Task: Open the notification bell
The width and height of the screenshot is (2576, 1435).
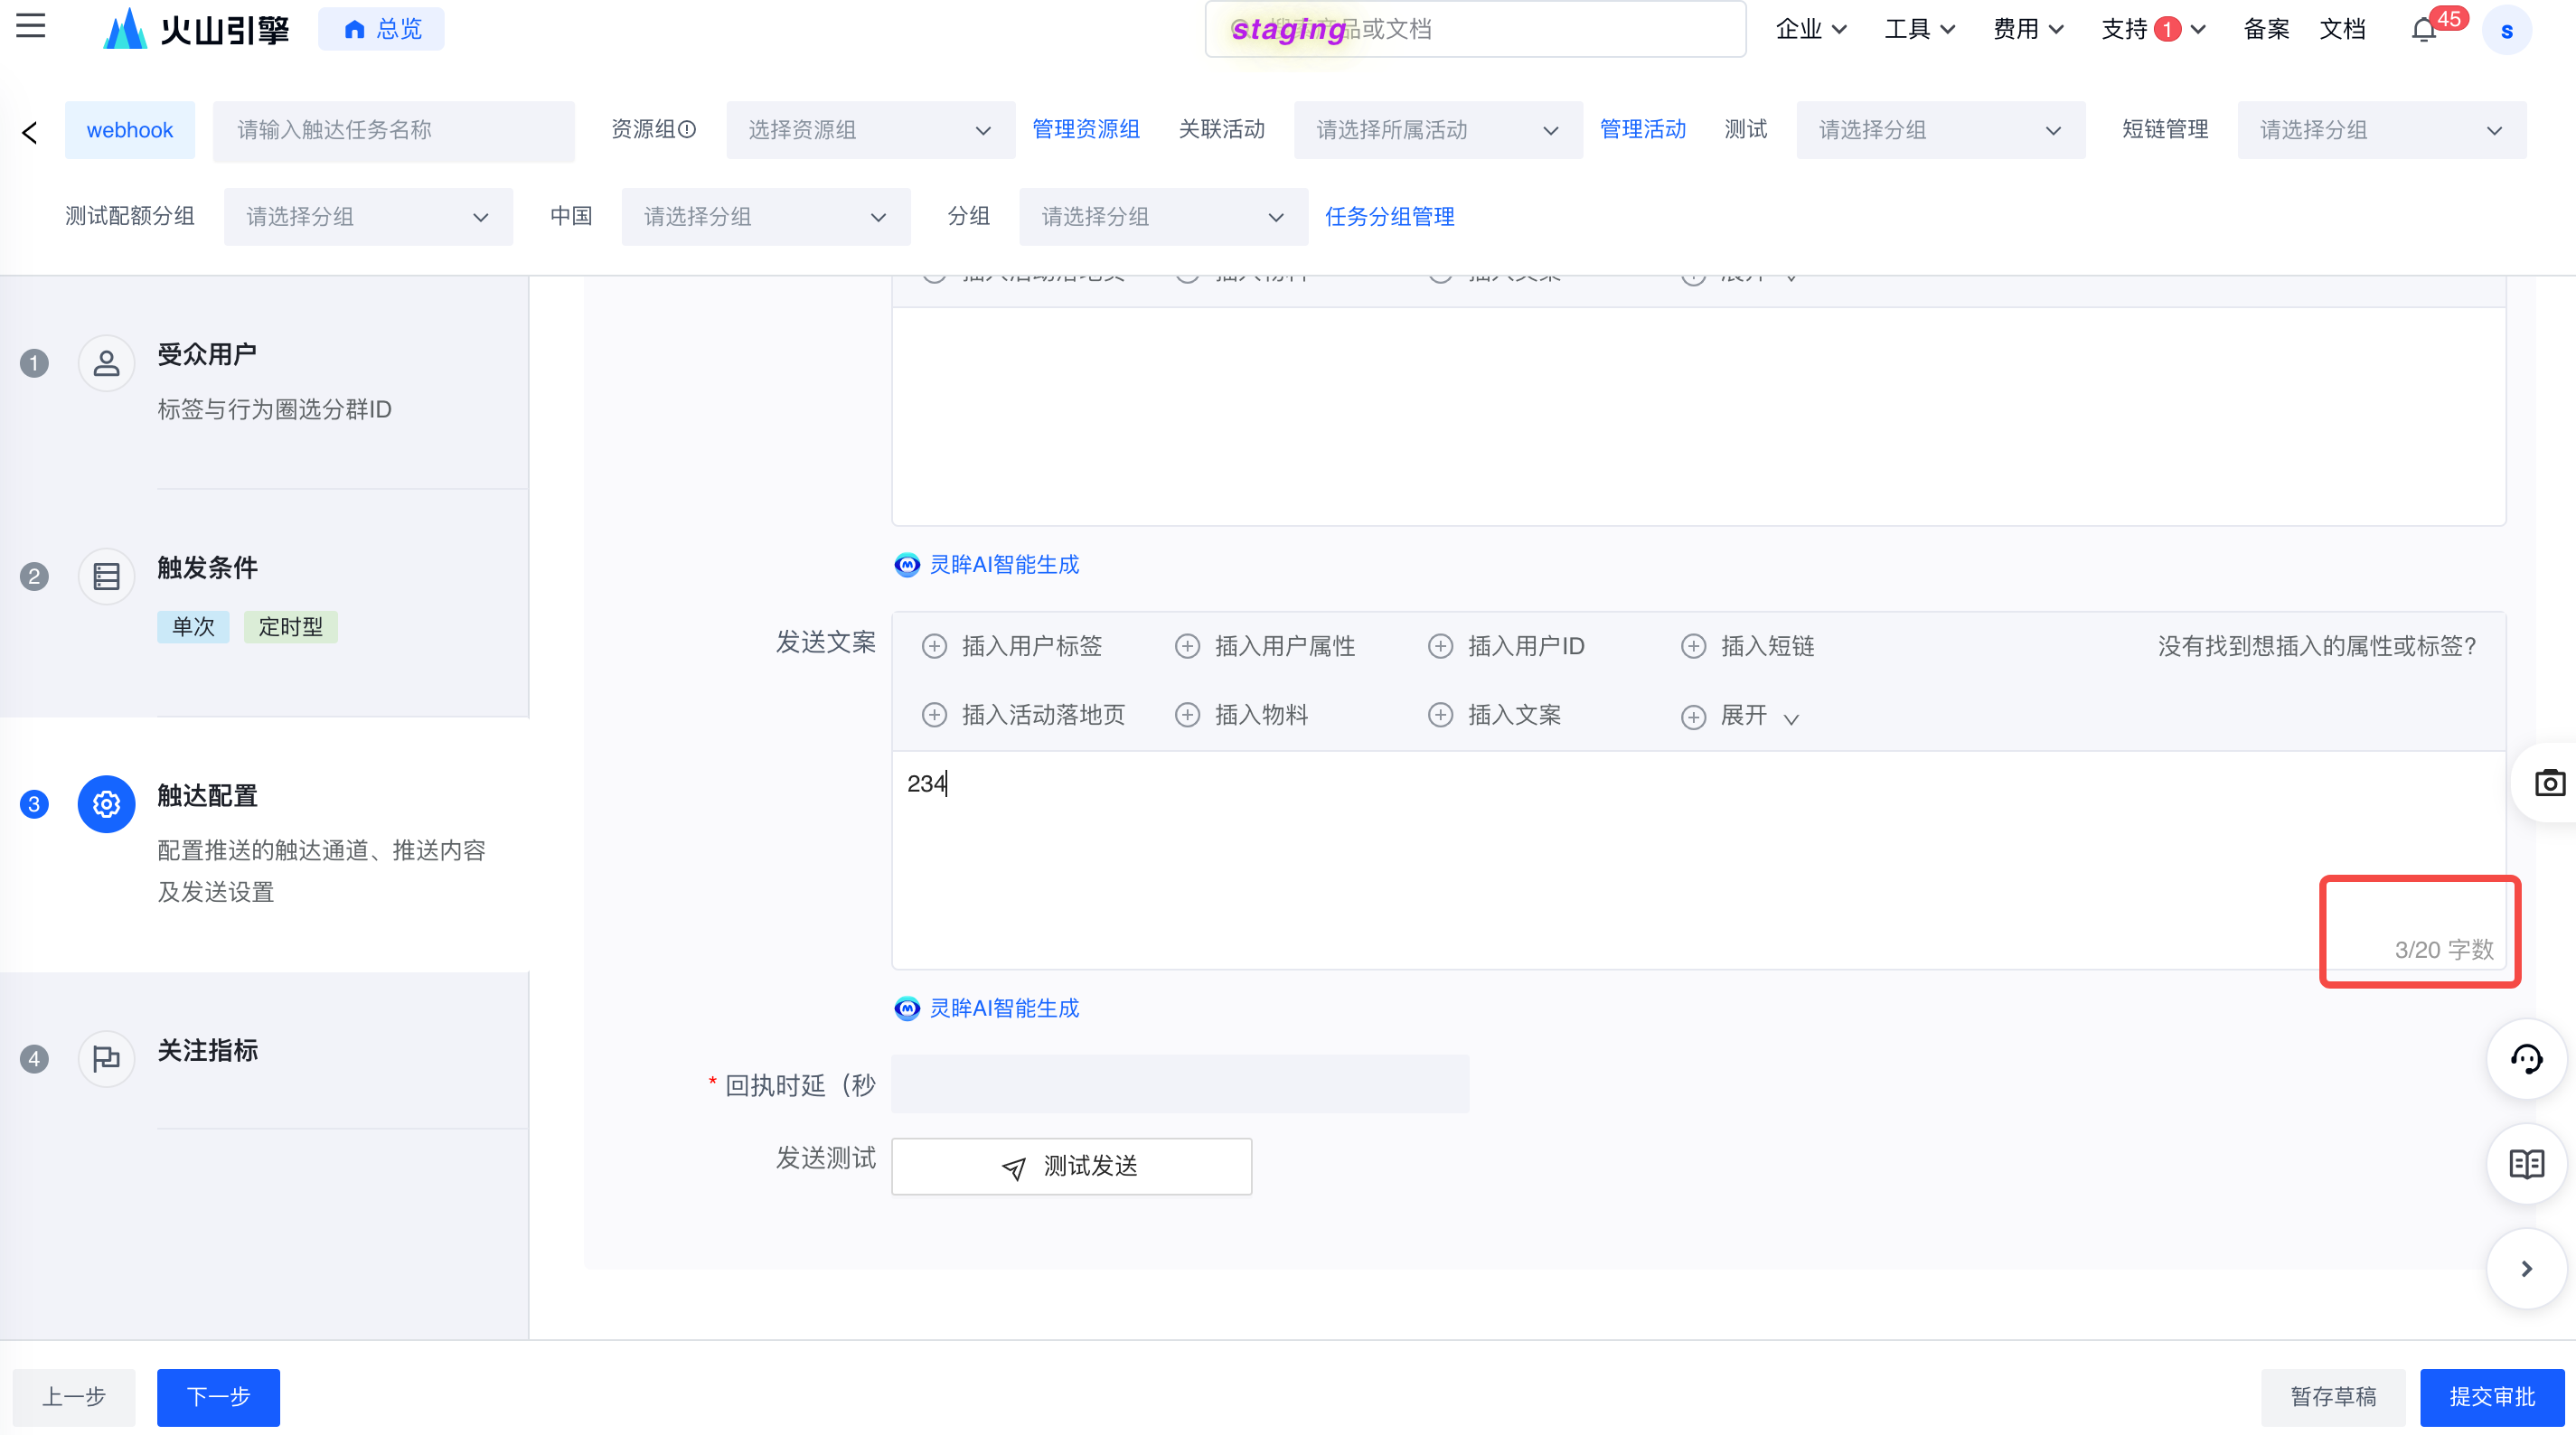Action: (2424, 30)
